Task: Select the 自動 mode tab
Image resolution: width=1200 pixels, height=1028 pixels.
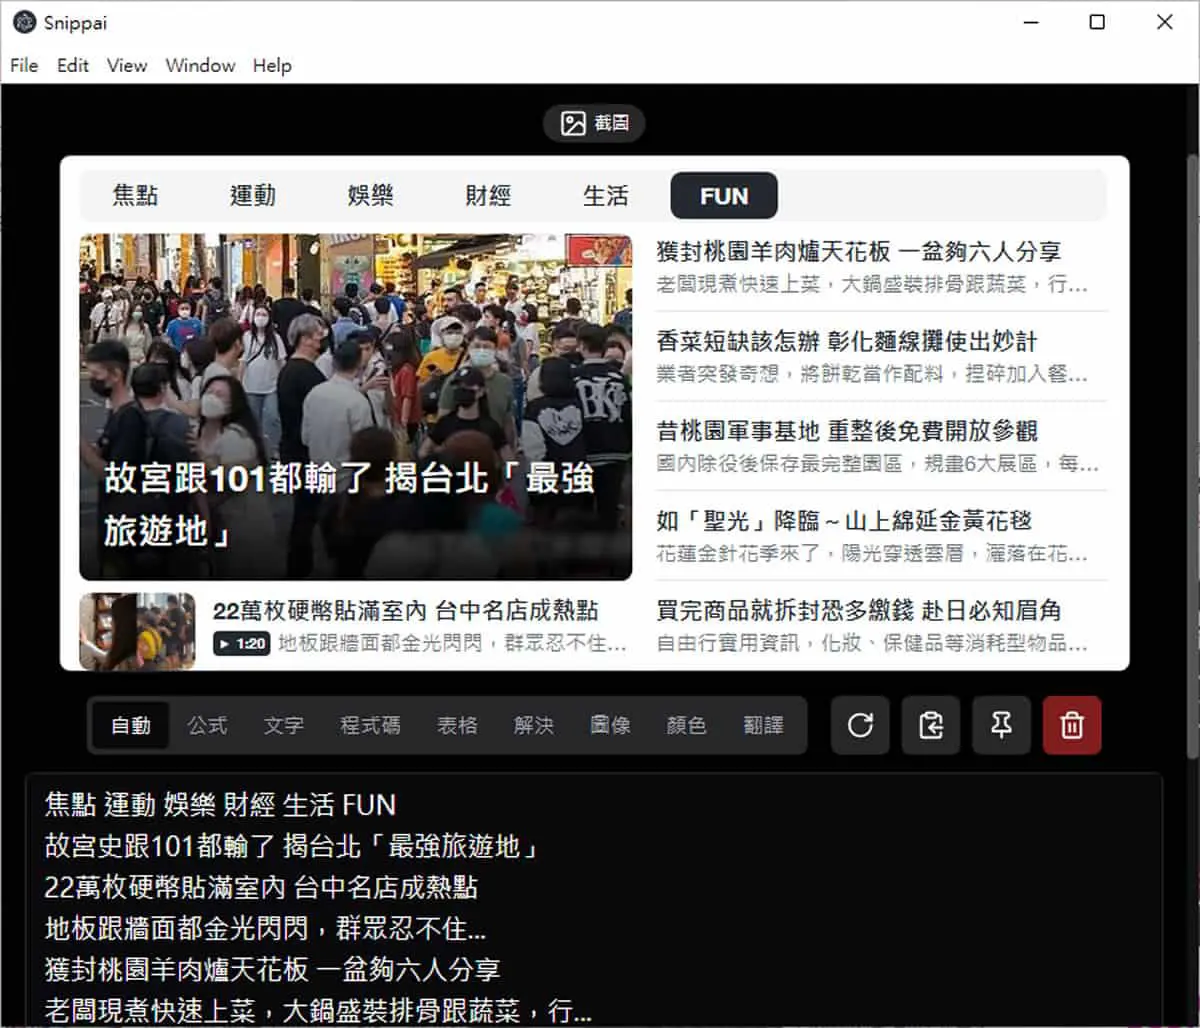Action: point(131,725)
